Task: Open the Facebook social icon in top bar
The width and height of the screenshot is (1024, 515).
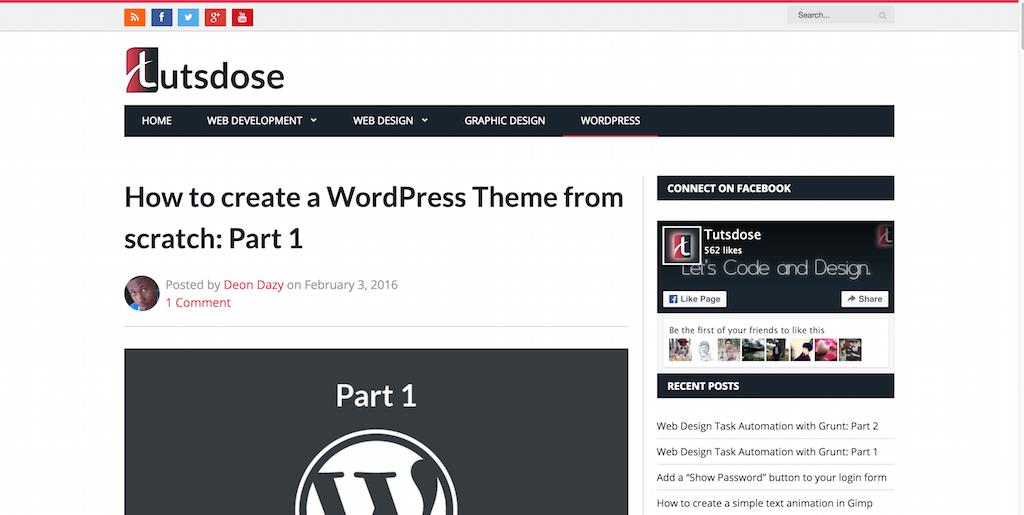Action: [x=162, y=18]
